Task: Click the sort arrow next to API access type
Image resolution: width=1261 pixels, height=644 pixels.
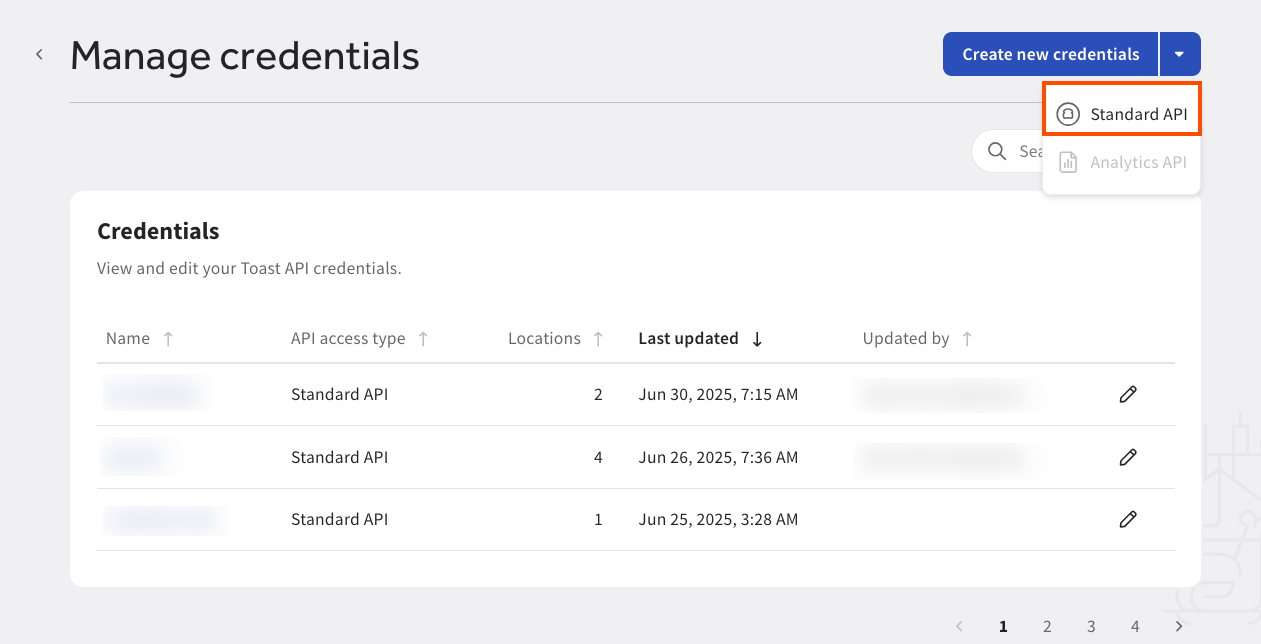Action: (x=423, y=339)
